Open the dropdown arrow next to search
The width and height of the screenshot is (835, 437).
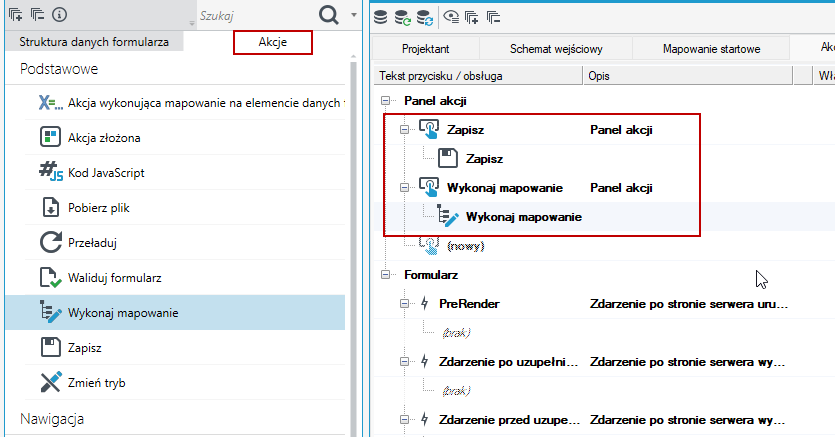tap(354, 15)
